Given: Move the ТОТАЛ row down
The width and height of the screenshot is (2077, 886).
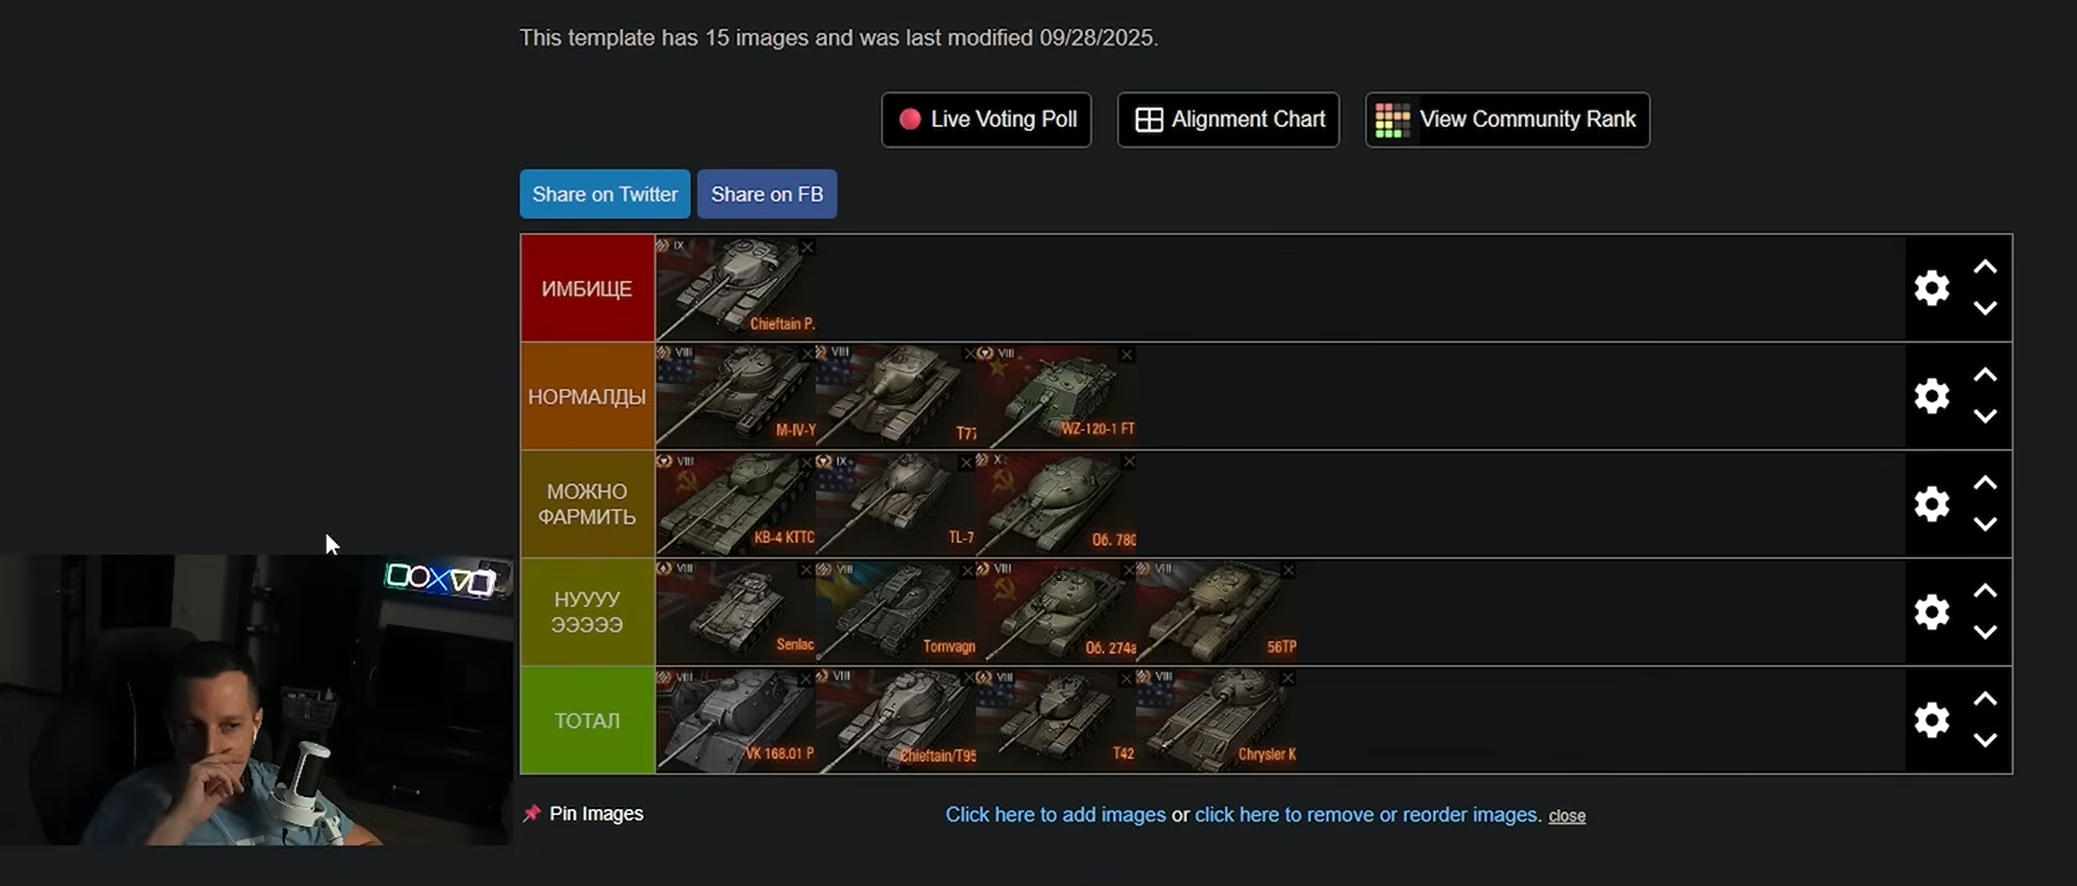Looking at the screenshot, I should tap(1985, 740).
